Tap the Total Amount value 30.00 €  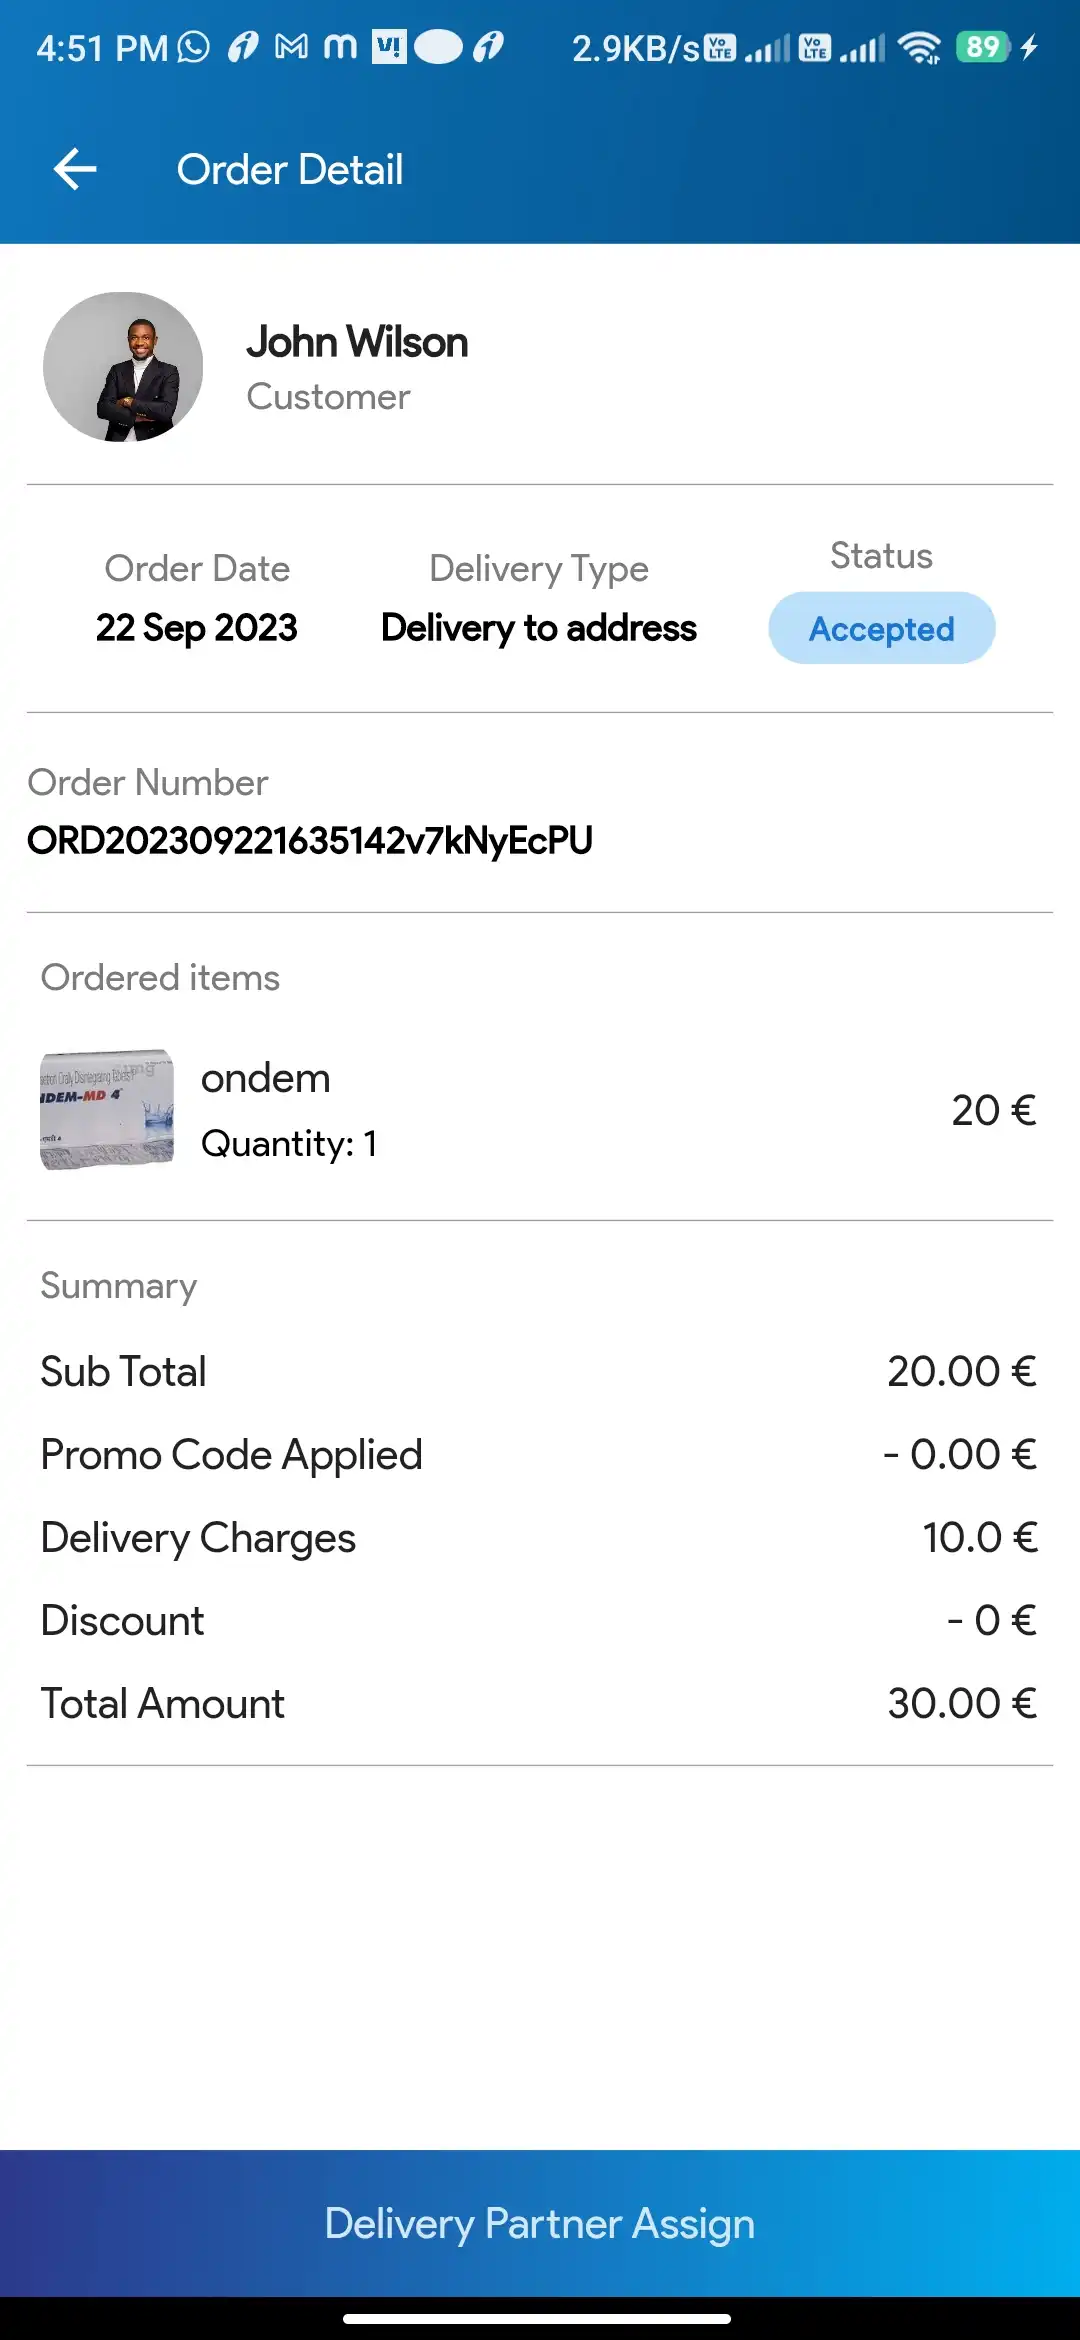tap(961, 1703)
